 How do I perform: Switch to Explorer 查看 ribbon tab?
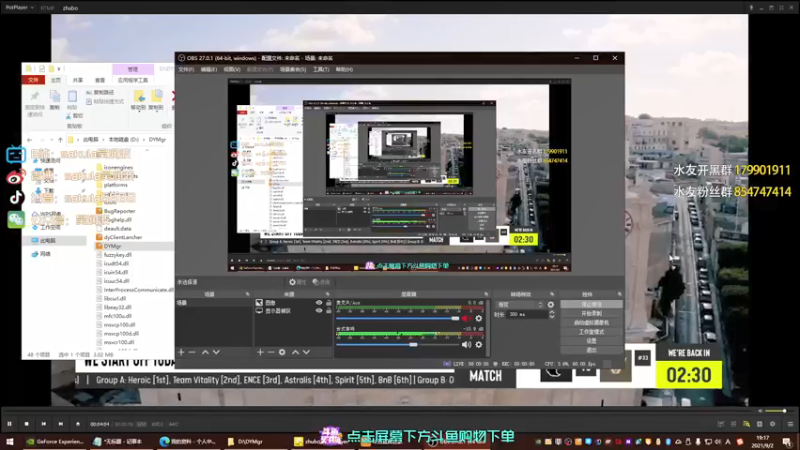[x=99, y=80]
